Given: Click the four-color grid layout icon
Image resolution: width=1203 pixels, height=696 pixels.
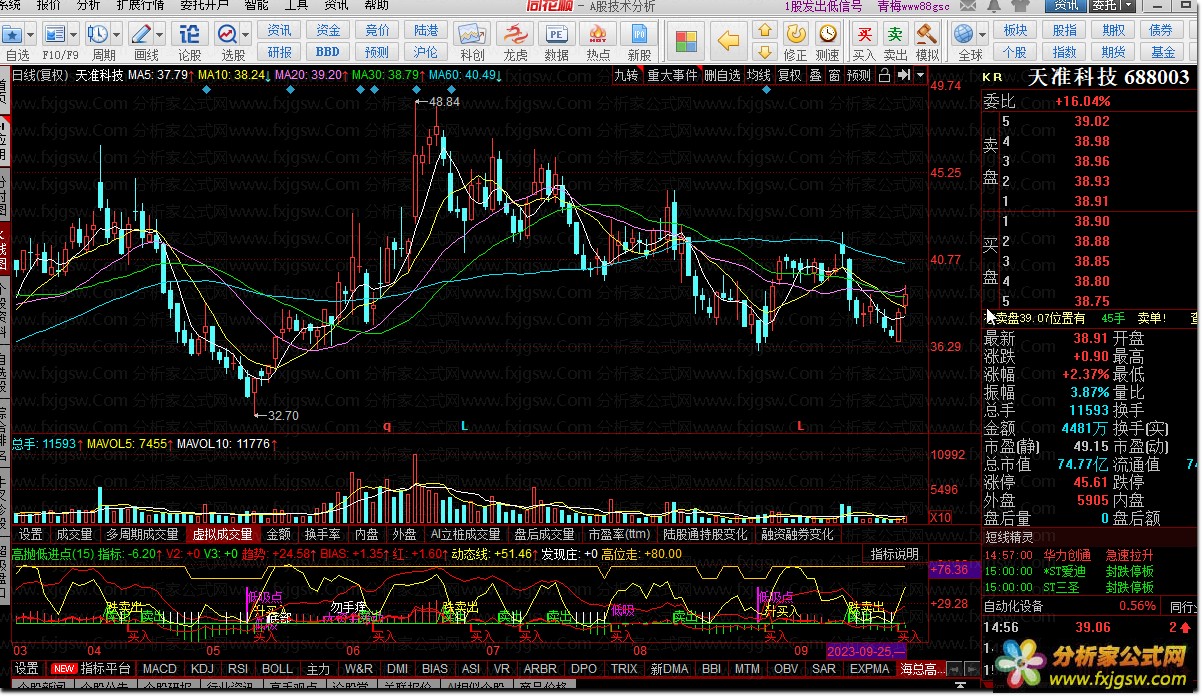Looking at the screenshot, I should pos(686,41).
